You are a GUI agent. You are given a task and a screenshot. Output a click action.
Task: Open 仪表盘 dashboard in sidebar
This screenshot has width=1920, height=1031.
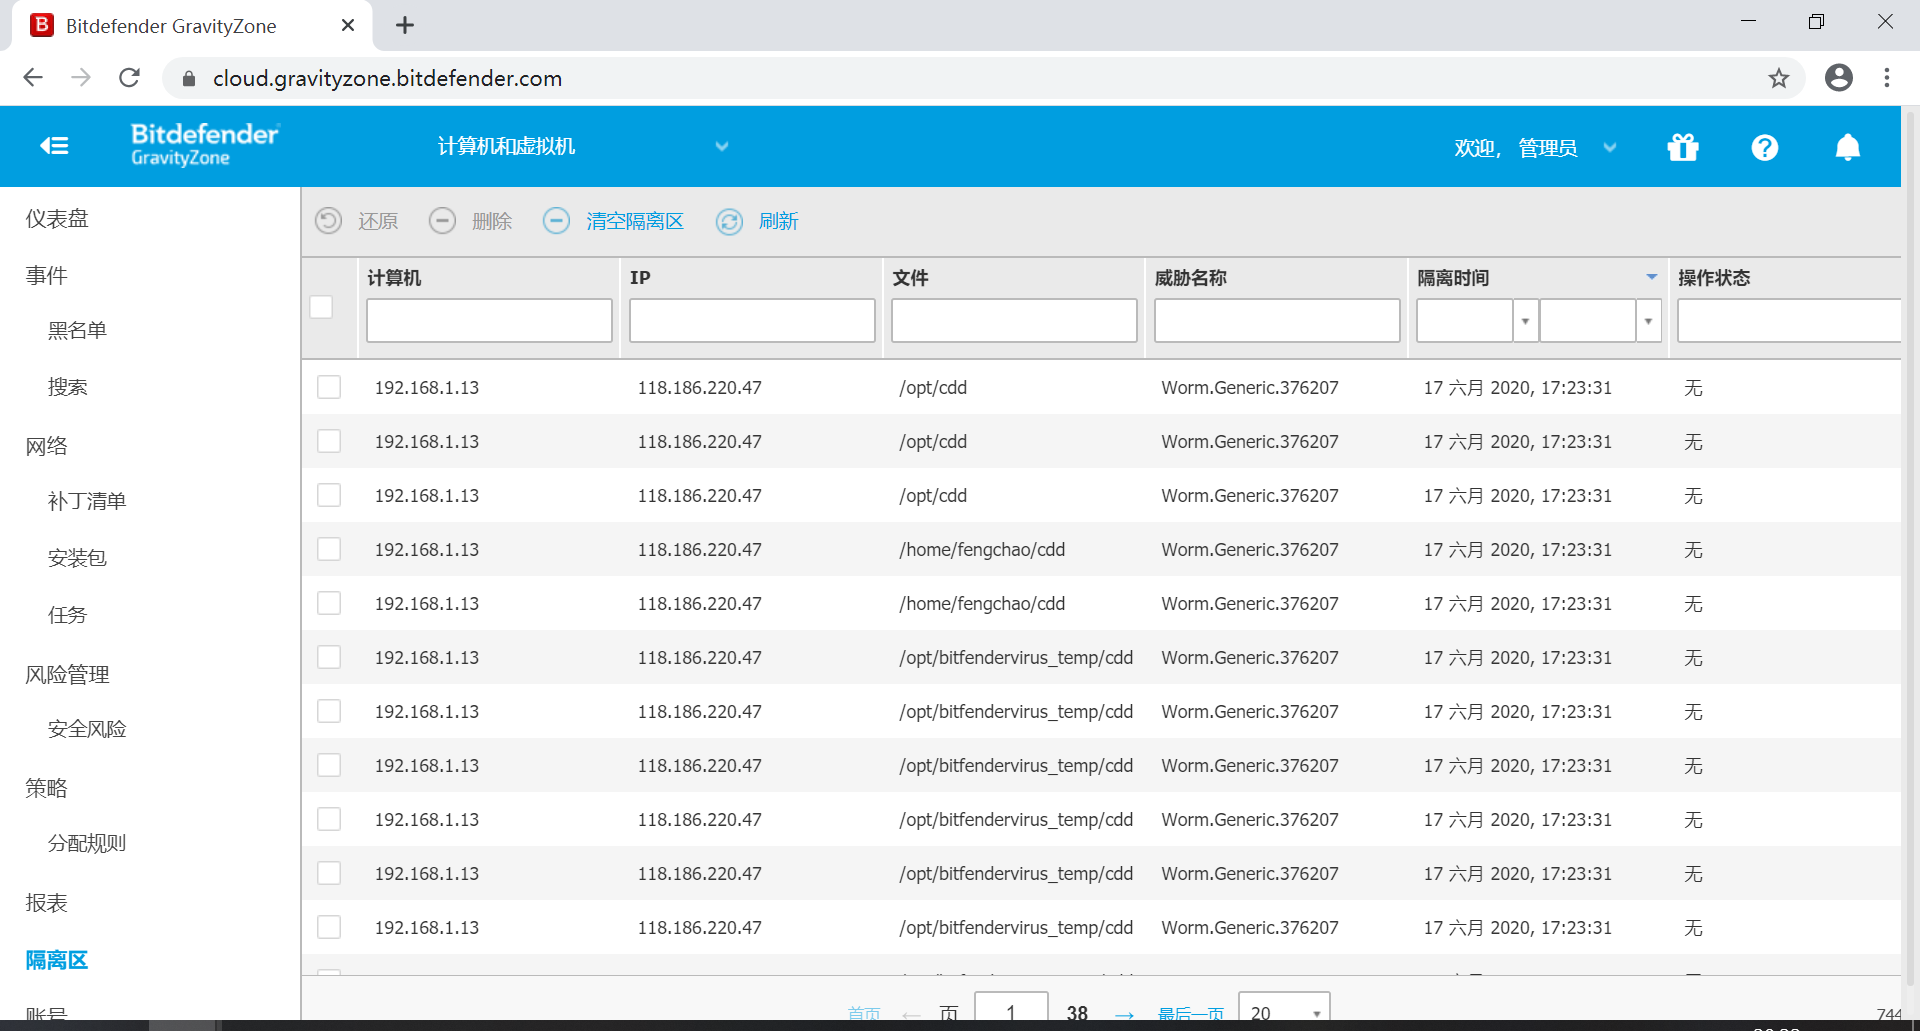click(x=57, y=219)
